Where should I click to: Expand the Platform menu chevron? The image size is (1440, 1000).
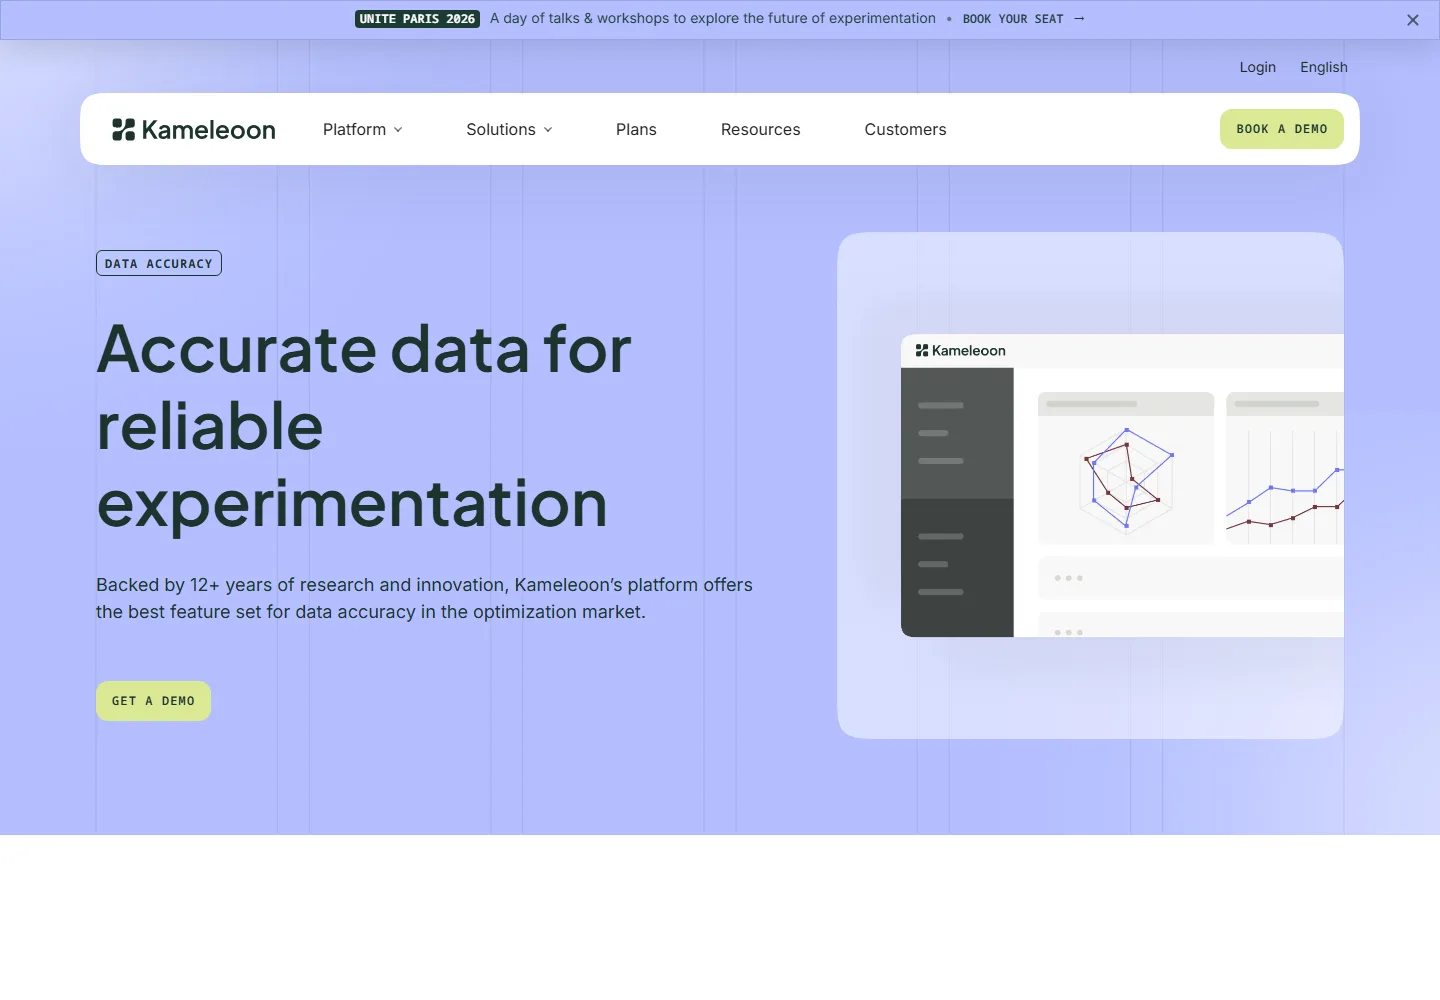(x=398, y=130)
